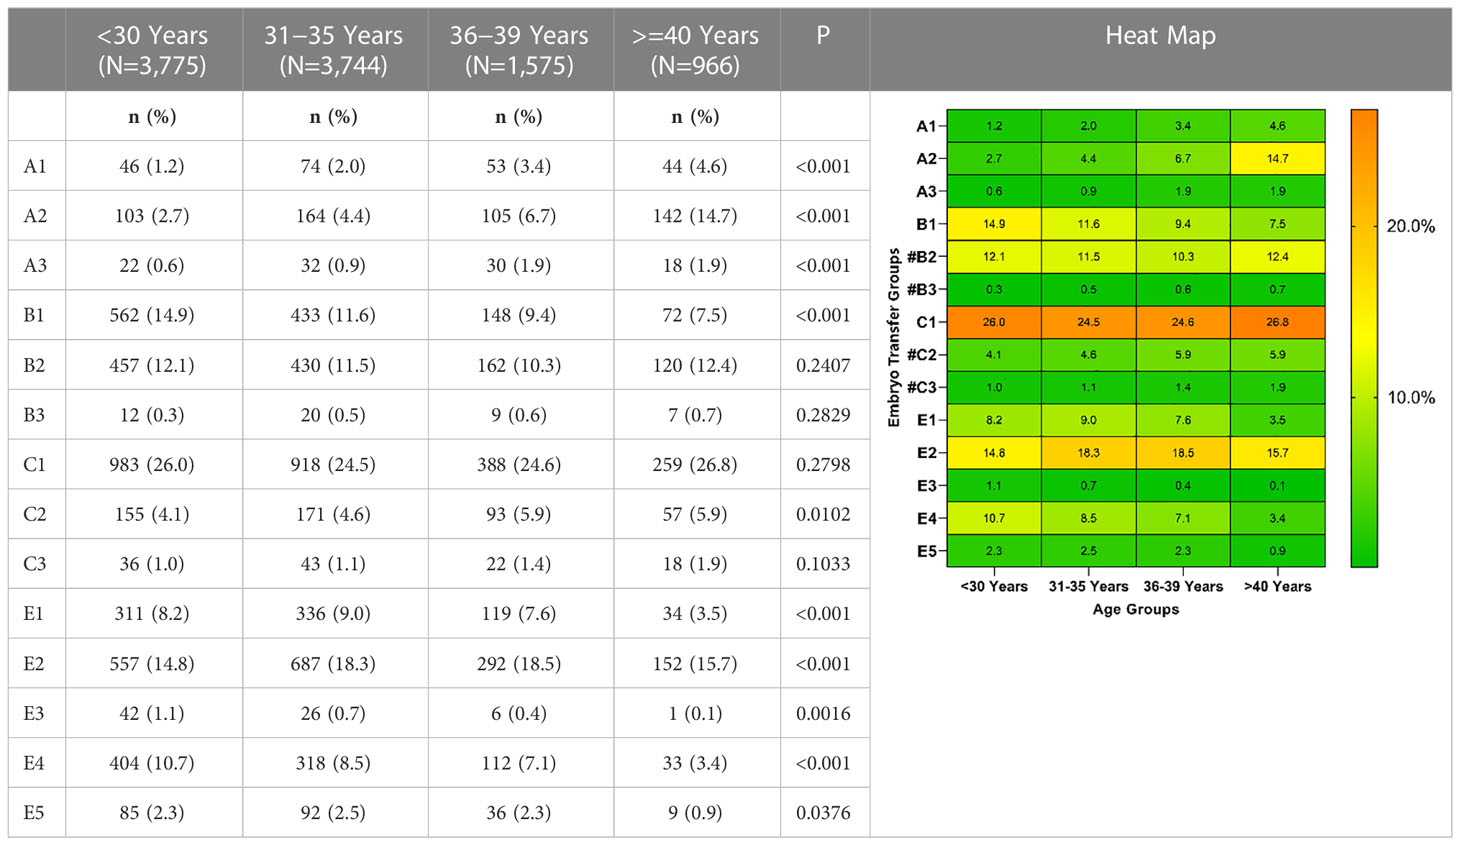Select table row label C1
Screen dimensions: 1460x845
35,465
